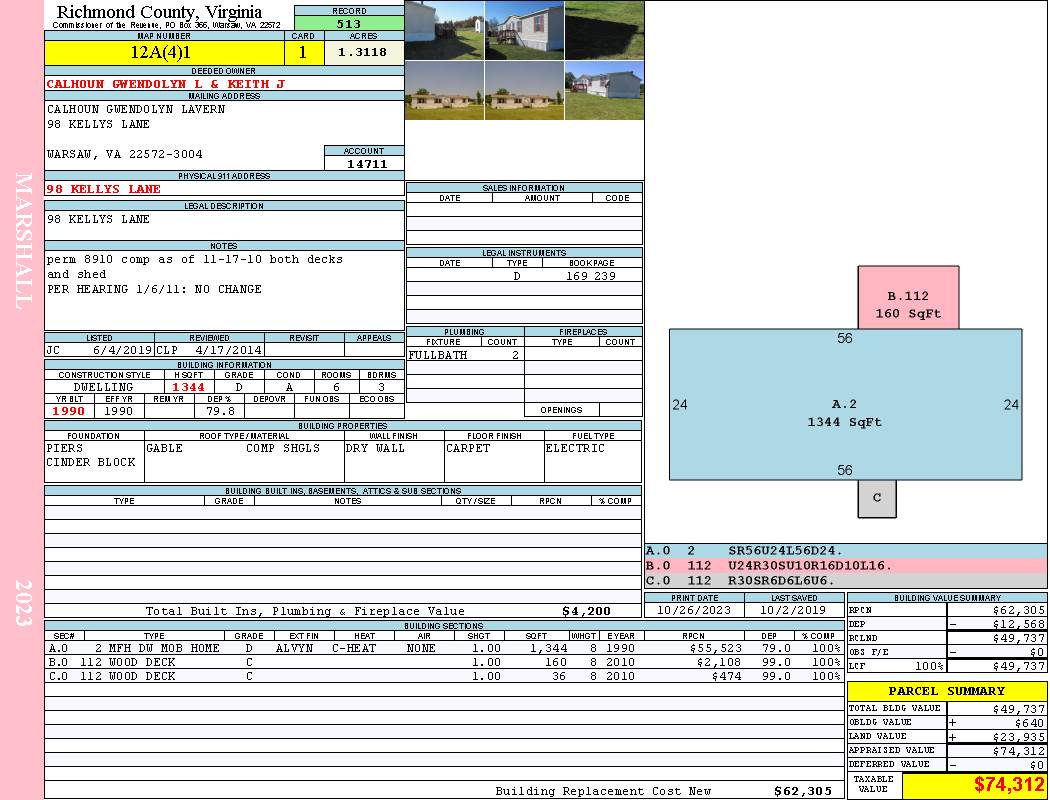This screenshot has height=800, width=1050.
Task: Click the account number 14711 box
Action: 365,164
